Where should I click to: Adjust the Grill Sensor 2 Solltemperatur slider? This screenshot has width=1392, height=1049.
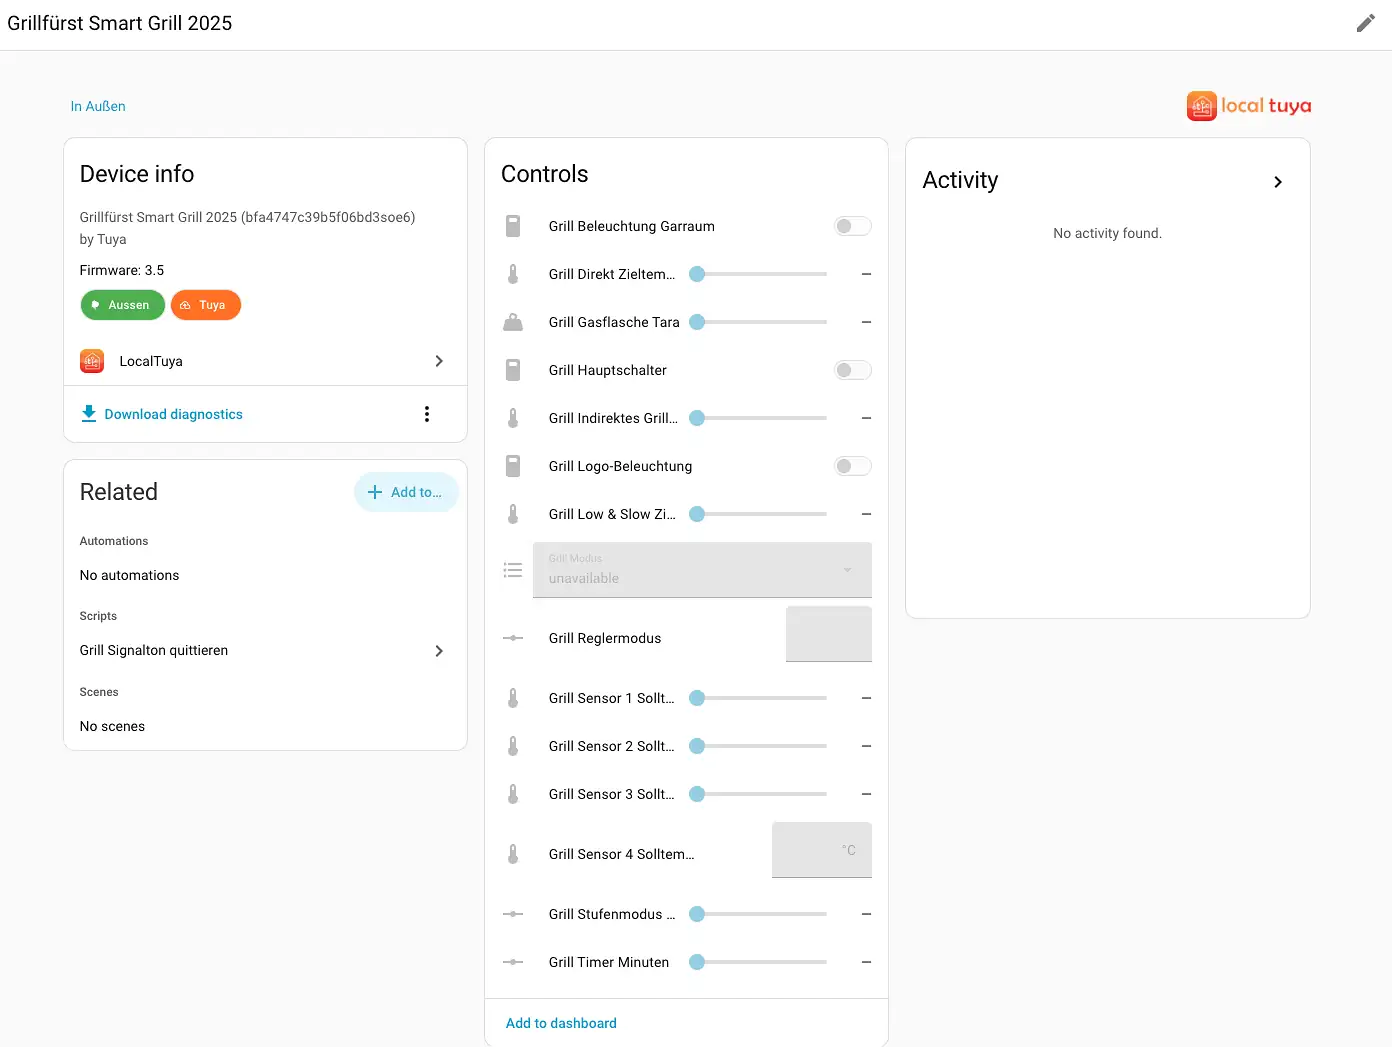pyautogui.click(x=760, y=746)
